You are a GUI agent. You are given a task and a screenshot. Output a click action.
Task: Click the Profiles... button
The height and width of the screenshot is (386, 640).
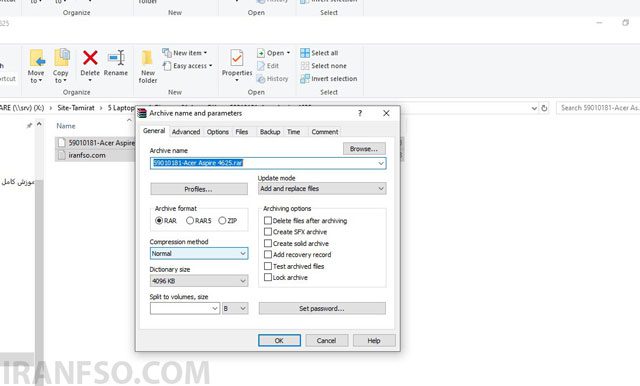(x=199, y=189)
